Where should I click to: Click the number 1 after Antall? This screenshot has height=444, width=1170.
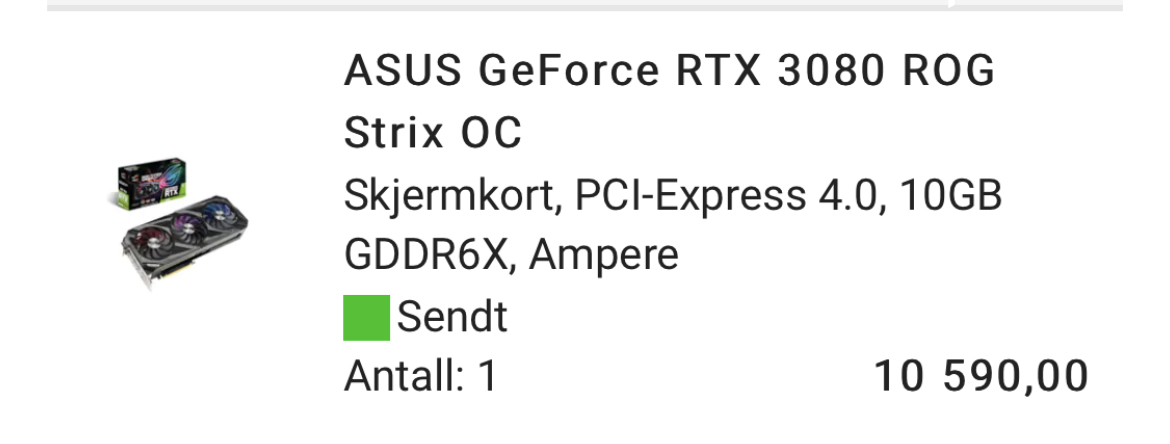point(487,377)
